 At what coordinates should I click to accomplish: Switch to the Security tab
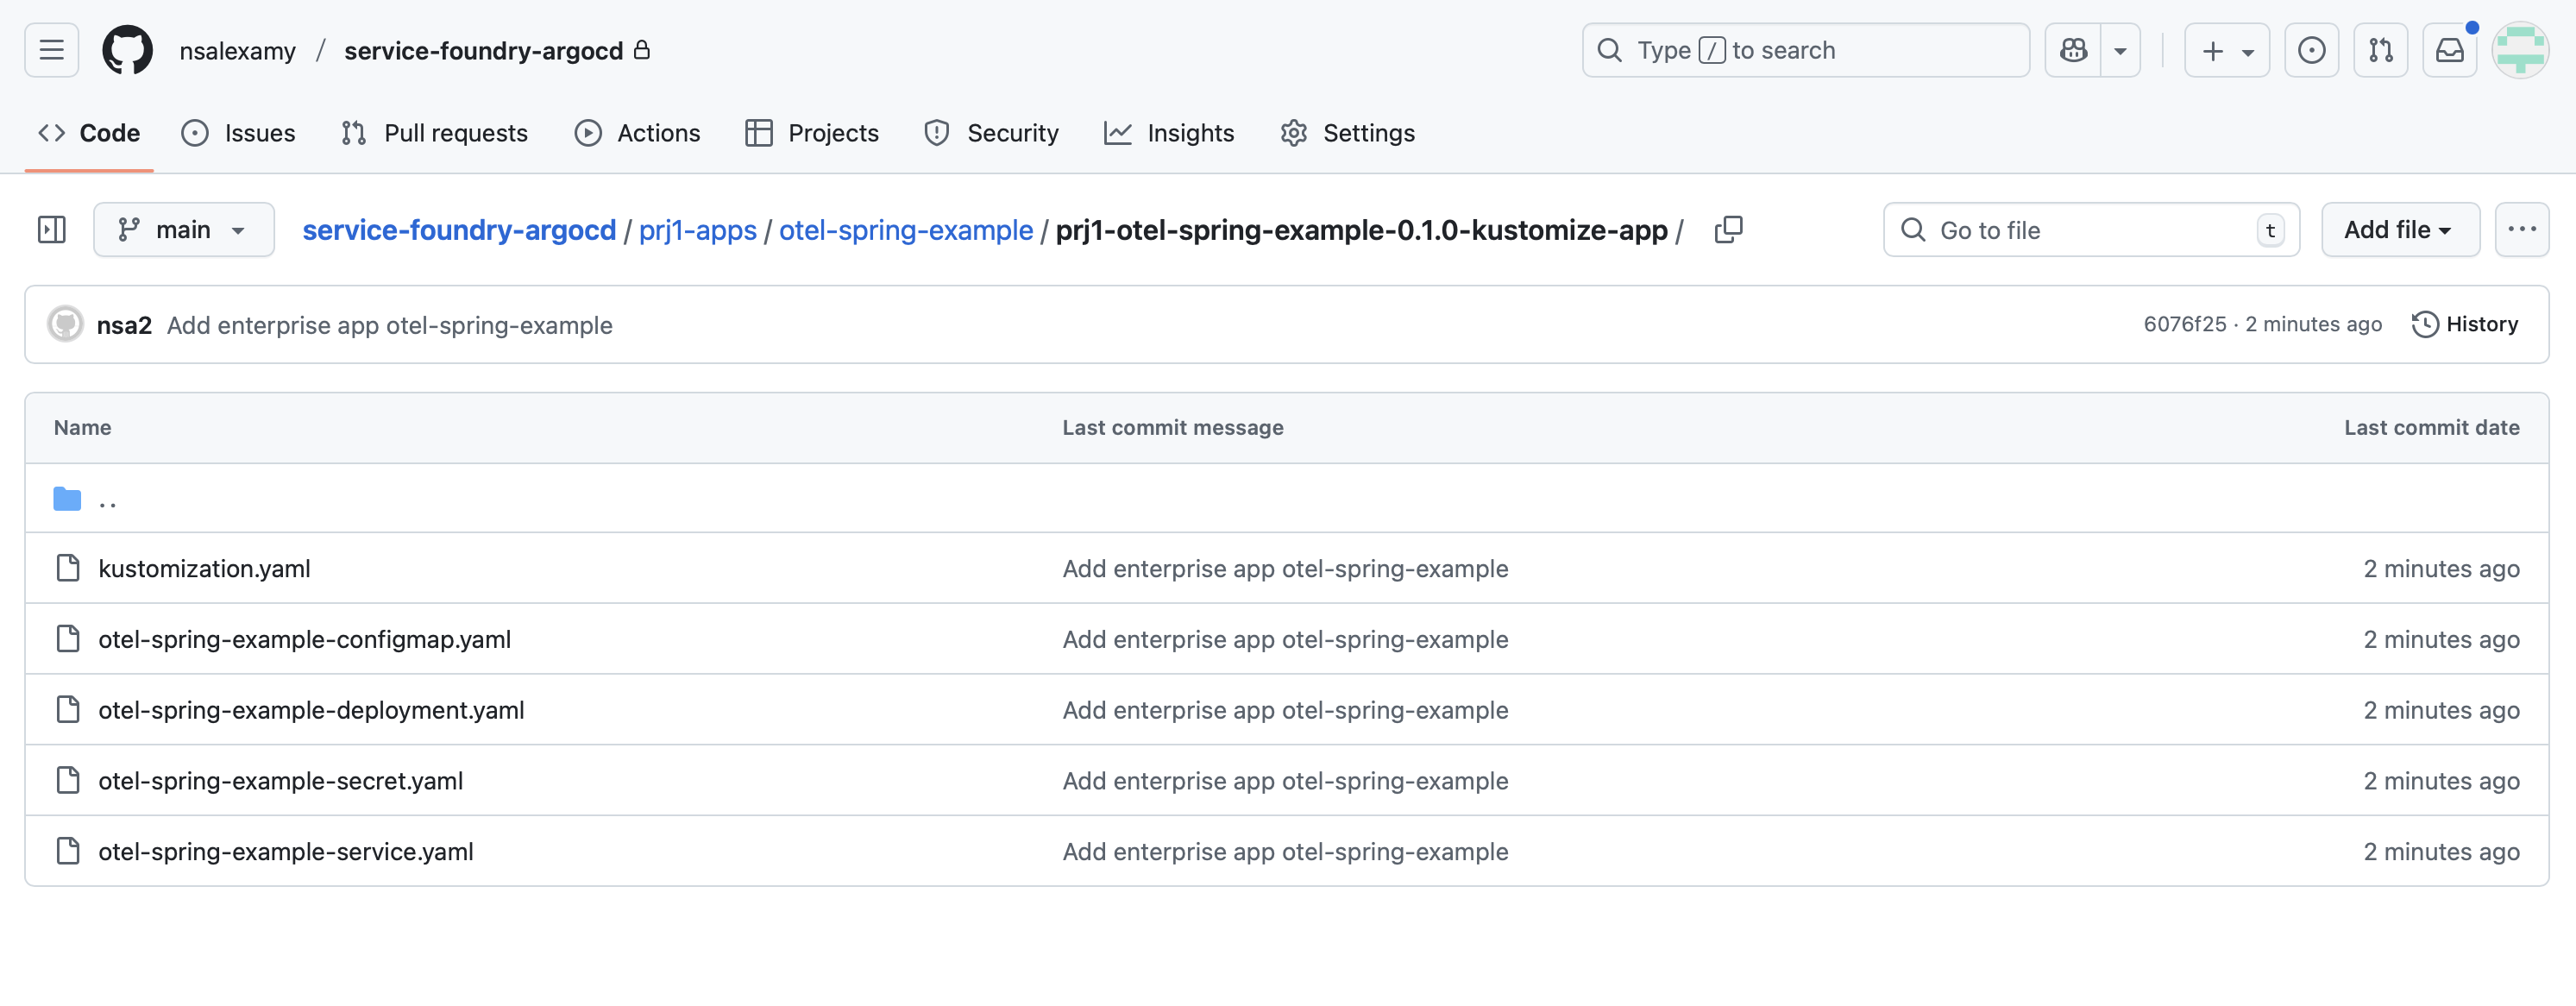tap(992, 133)
